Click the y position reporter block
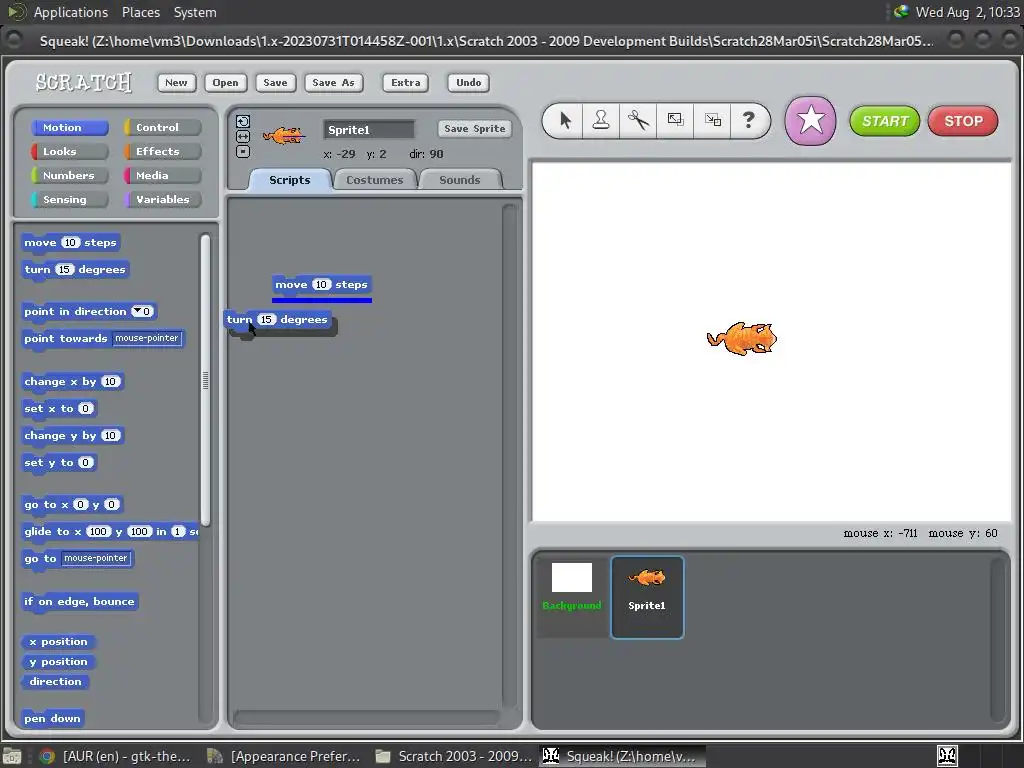The width and height of the screenshot is (1024, 768). pos(58,662)
